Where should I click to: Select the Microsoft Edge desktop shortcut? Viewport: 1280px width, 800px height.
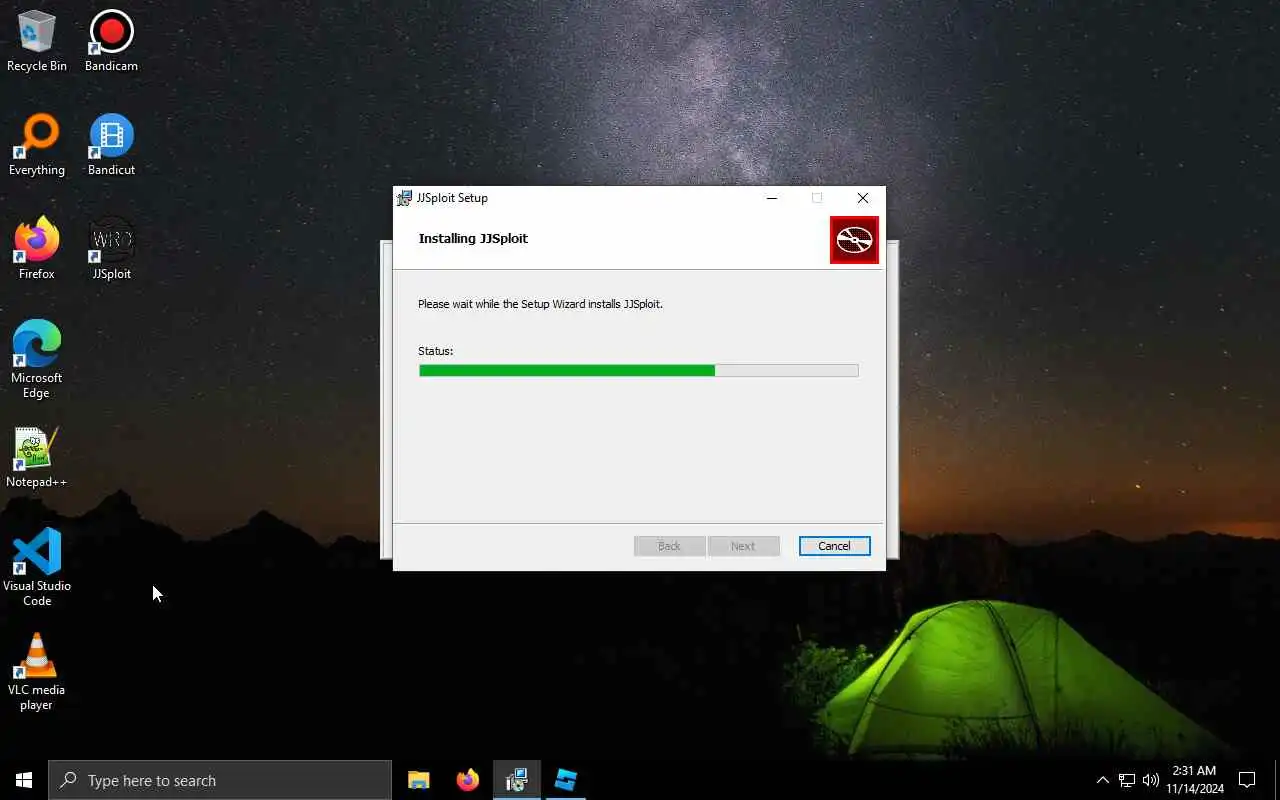37,360
